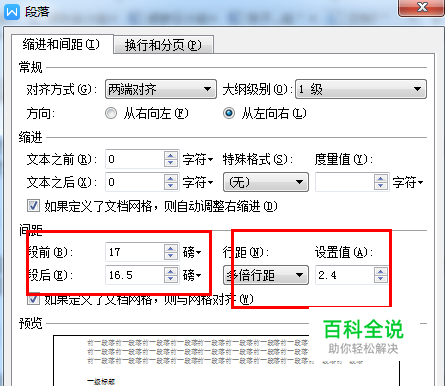The image size is (445, 386).
Task: Close the 段落 dialog with the X button
Action: (x=422, y=7)
